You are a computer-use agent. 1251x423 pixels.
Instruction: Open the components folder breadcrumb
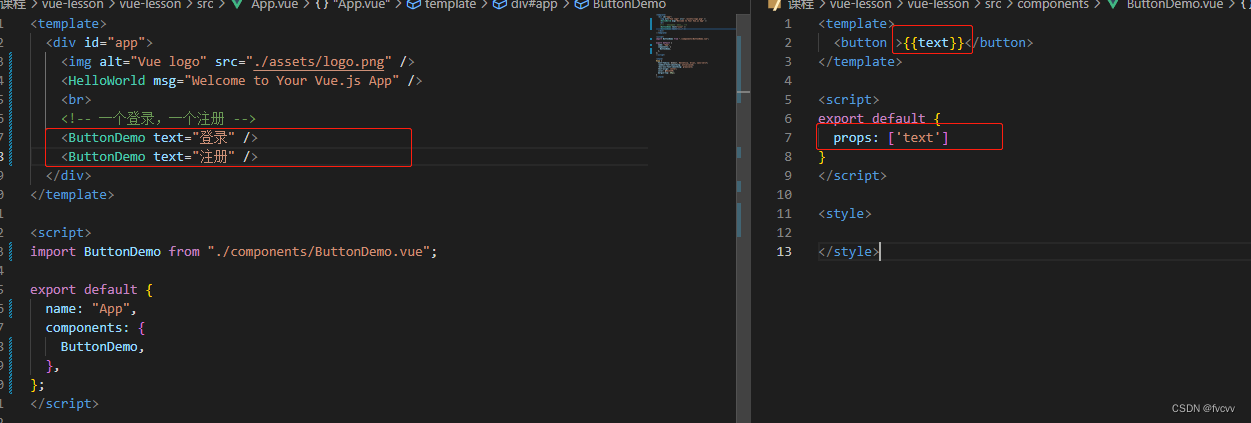tap(1053, 4)
